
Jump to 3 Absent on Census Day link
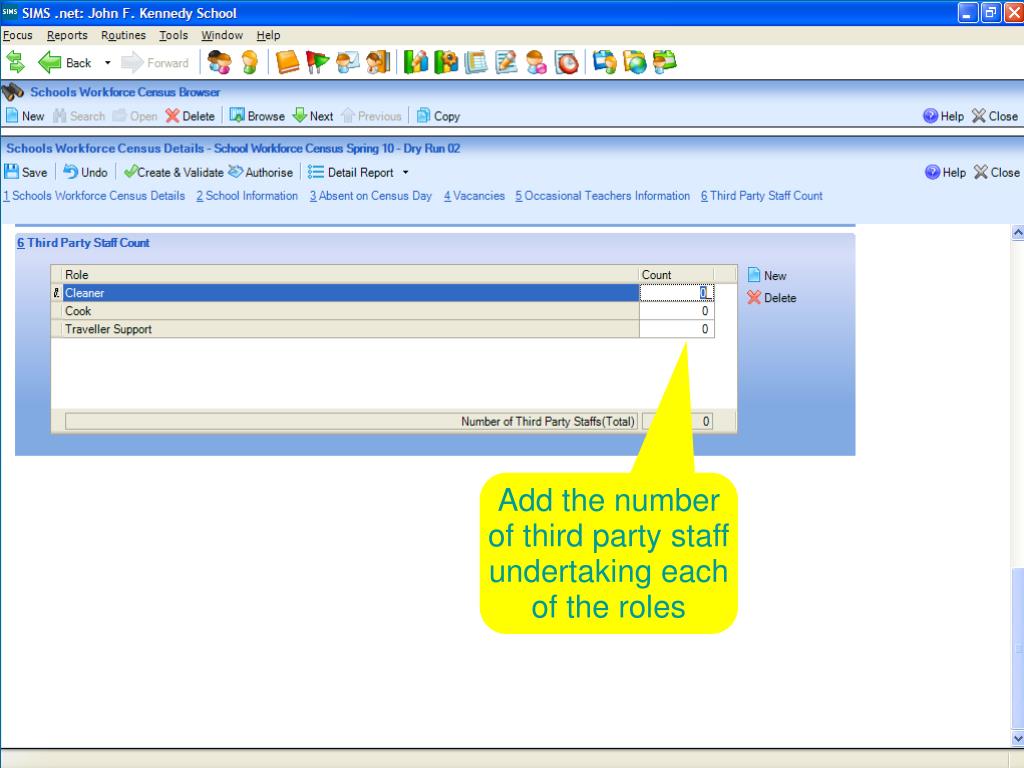(370, 196)
